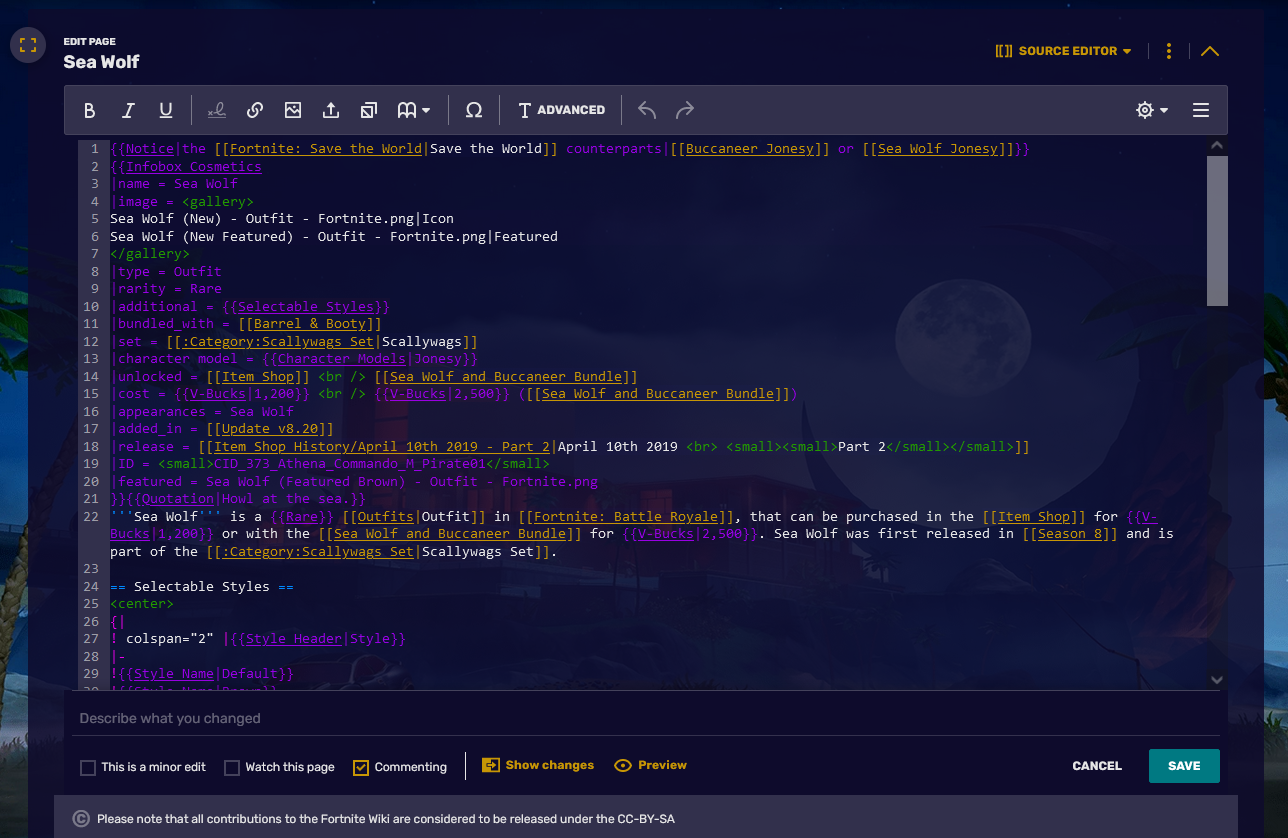Apply bold formatting

click(89, 110)
